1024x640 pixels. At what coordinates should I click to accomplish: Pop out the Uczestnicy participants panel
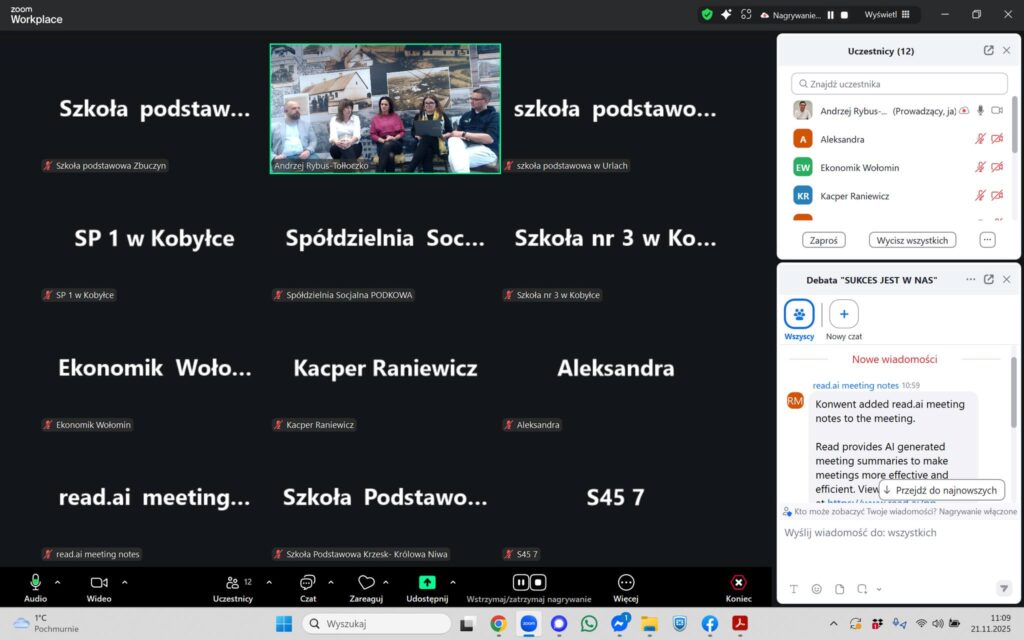coord(988,51)
